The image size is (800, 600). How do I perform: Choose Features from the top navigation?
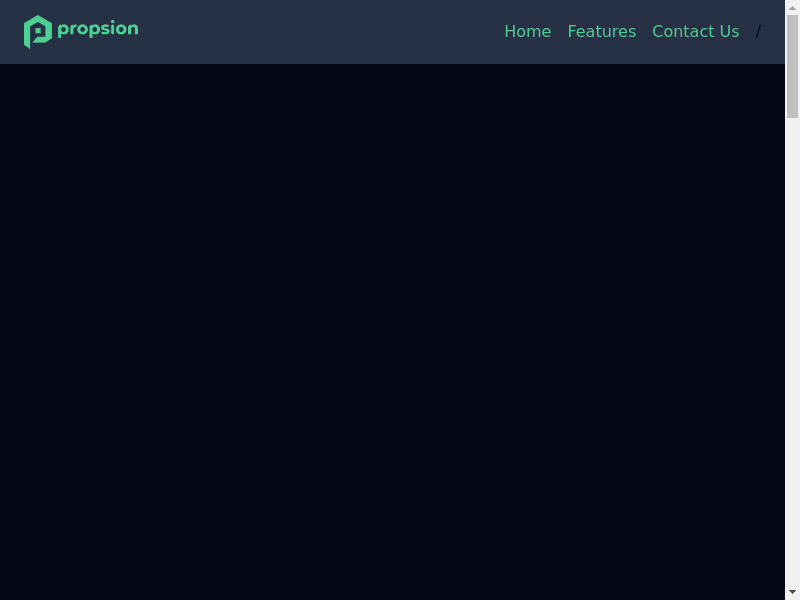[x=601, y=32]
